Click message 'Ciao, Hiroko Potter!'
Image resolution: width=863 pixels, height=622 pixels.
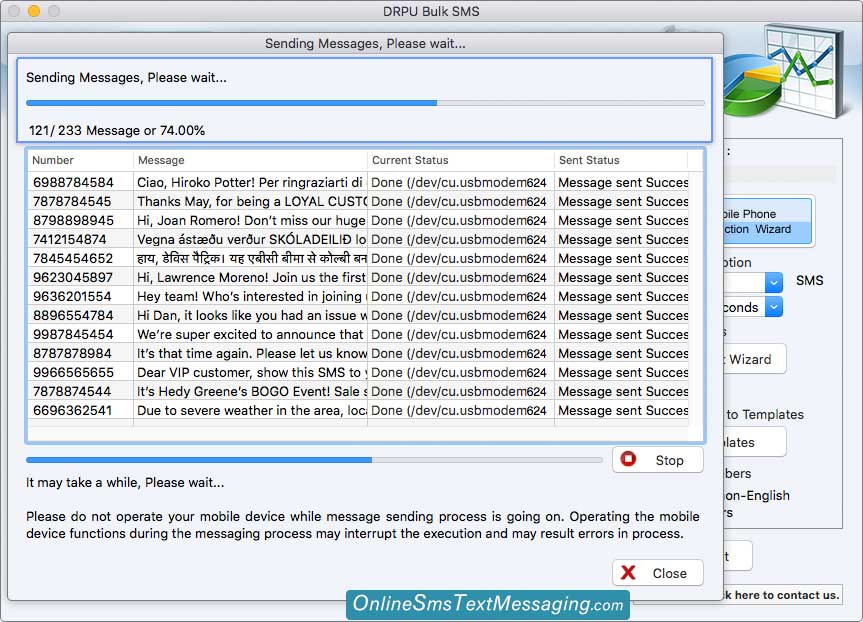pyautogui.click(x=250, y=182)
